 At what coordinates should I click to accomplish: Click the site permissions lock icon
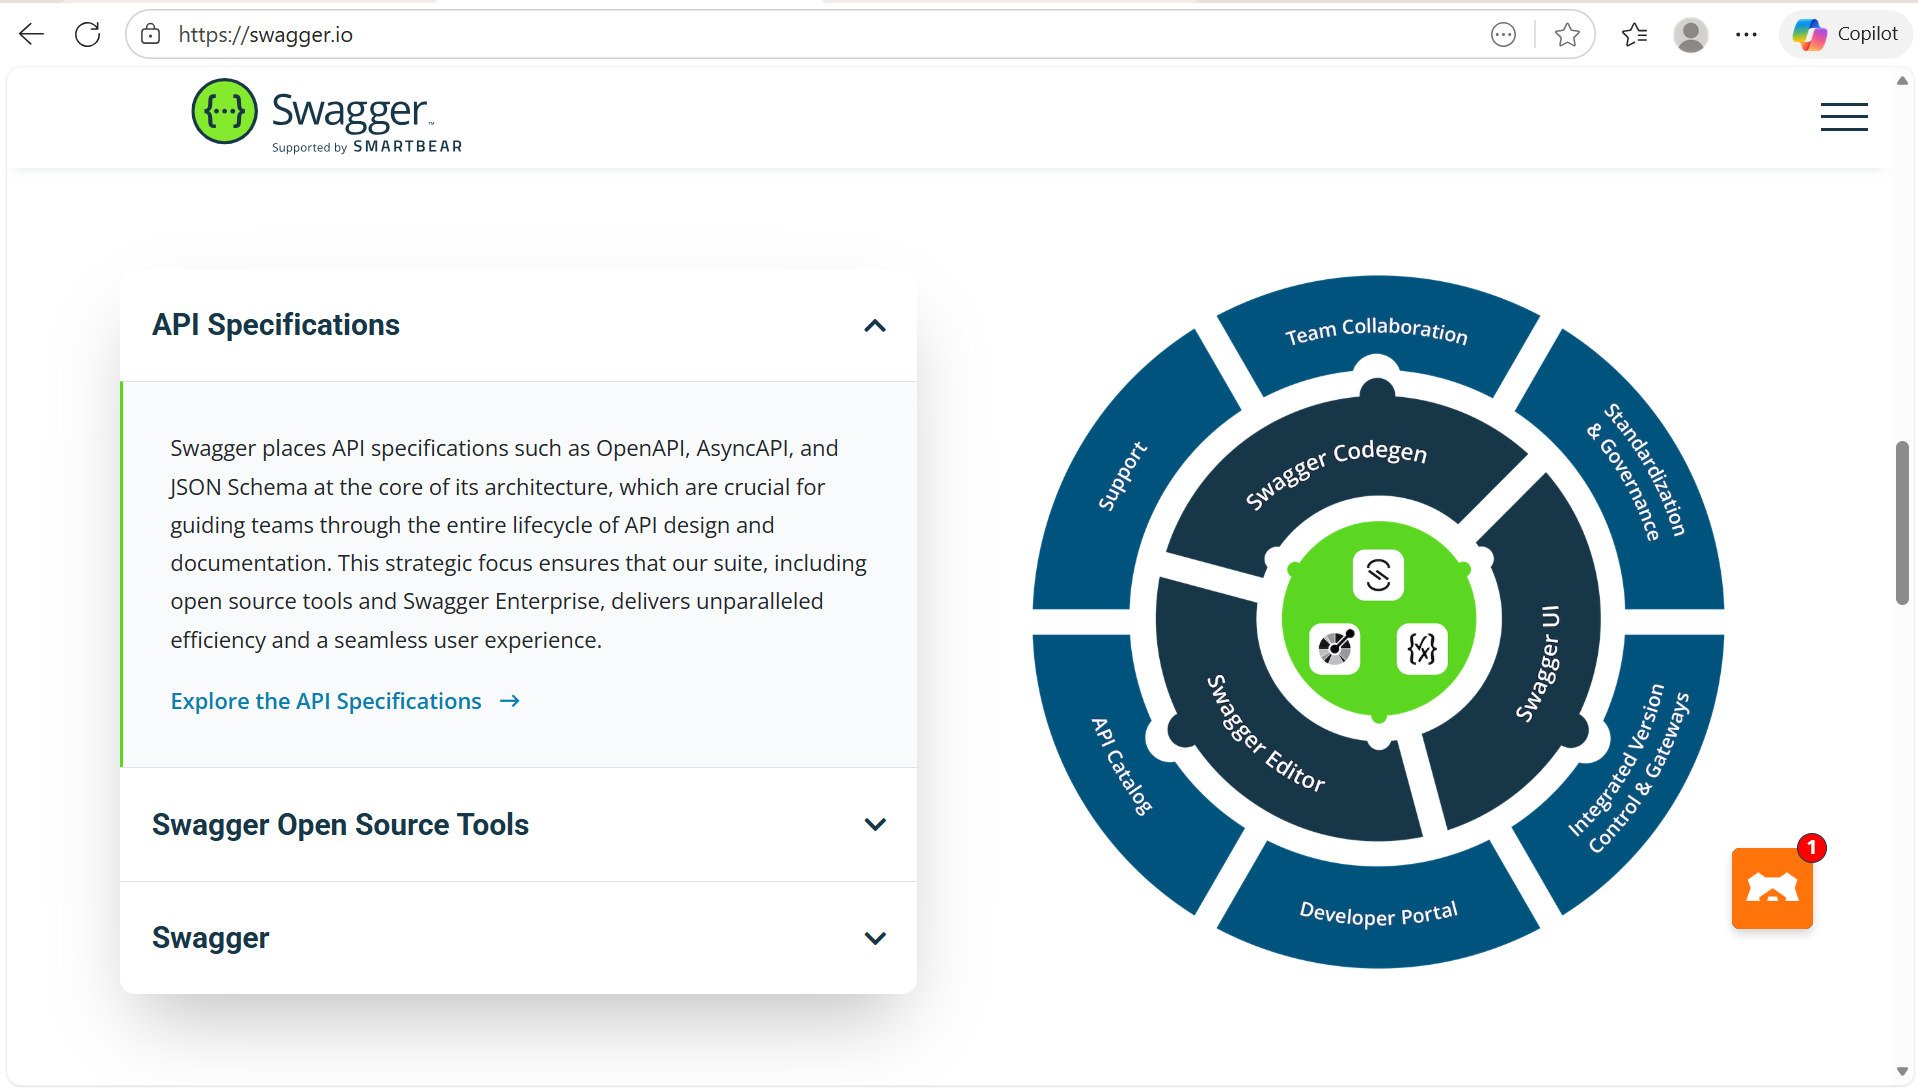click(150, 33)
